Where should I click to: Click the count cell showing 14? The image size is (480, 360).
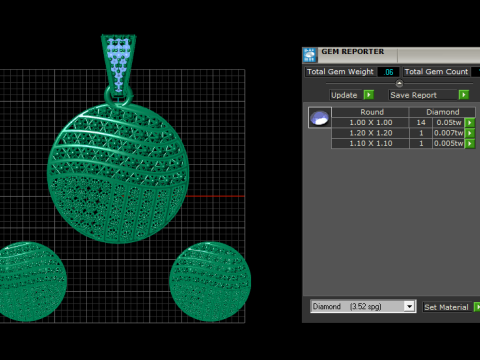421,123
